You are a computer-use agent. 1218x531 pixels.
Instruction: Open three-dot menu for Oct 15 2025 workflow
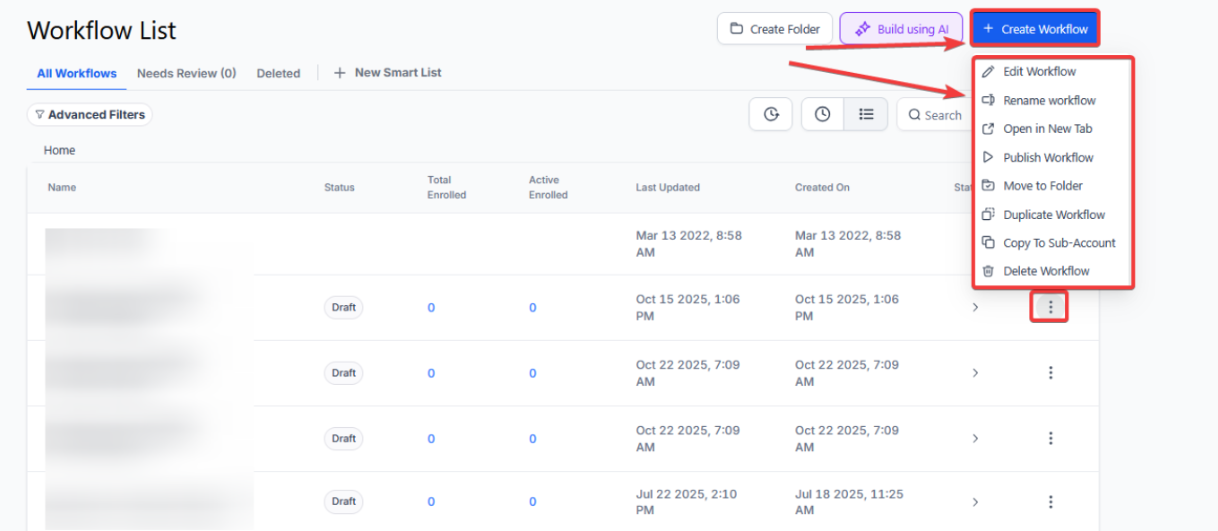[x=1050, y=308]
